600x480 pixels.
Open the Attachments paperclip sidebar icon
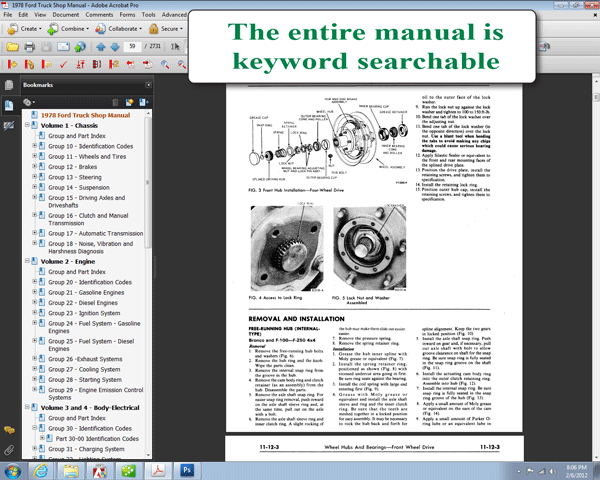9,450
